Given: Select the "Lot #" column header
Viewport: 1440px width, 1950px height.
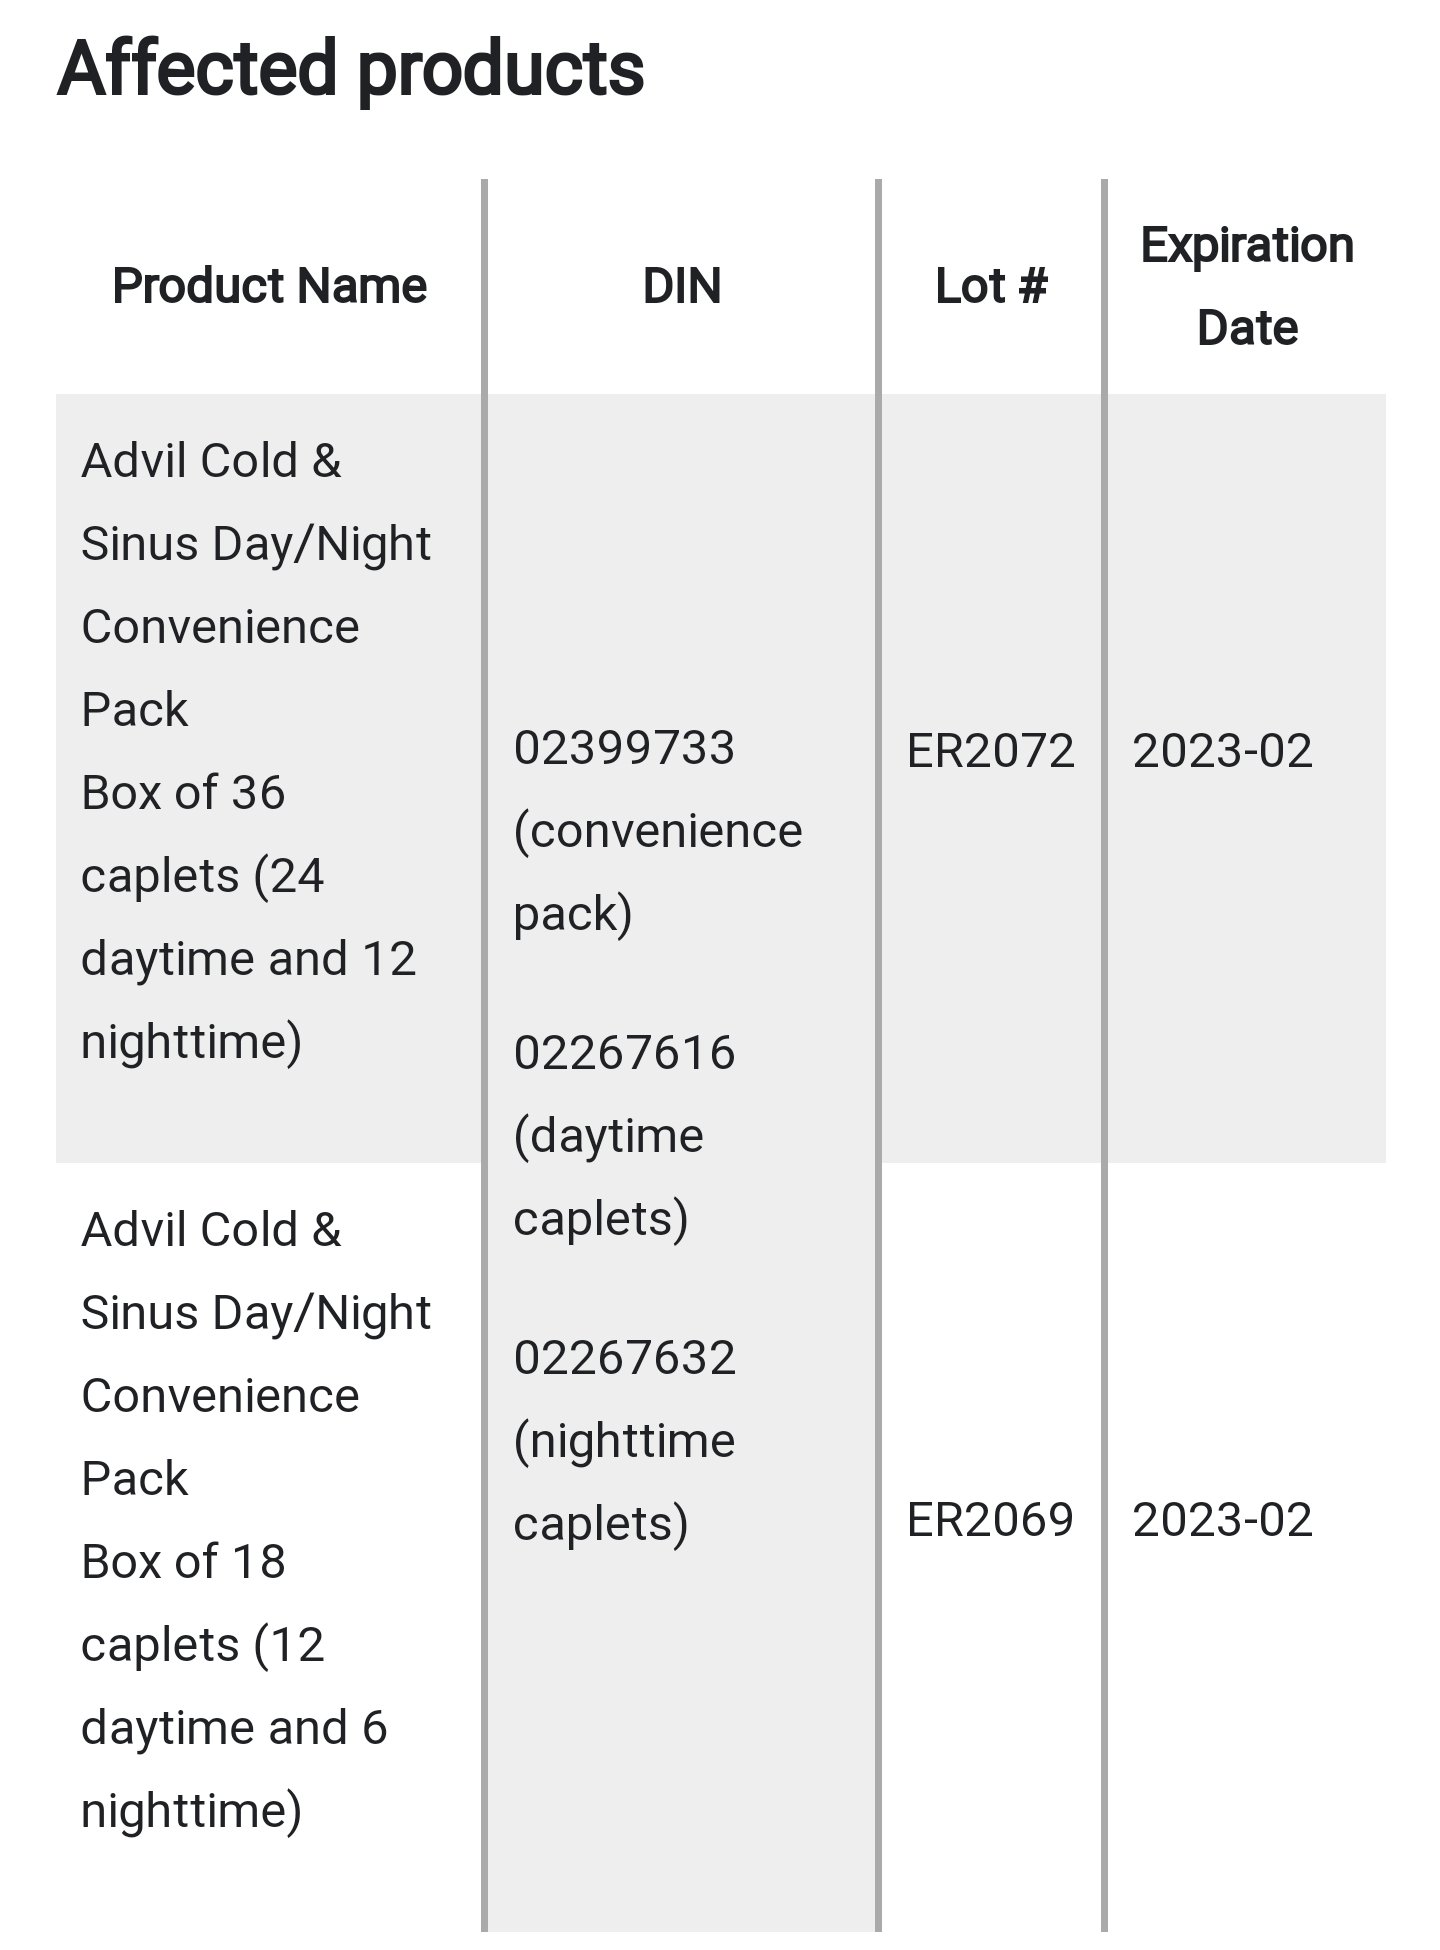Looking at the screenshot, I should (x=990, y=286).
